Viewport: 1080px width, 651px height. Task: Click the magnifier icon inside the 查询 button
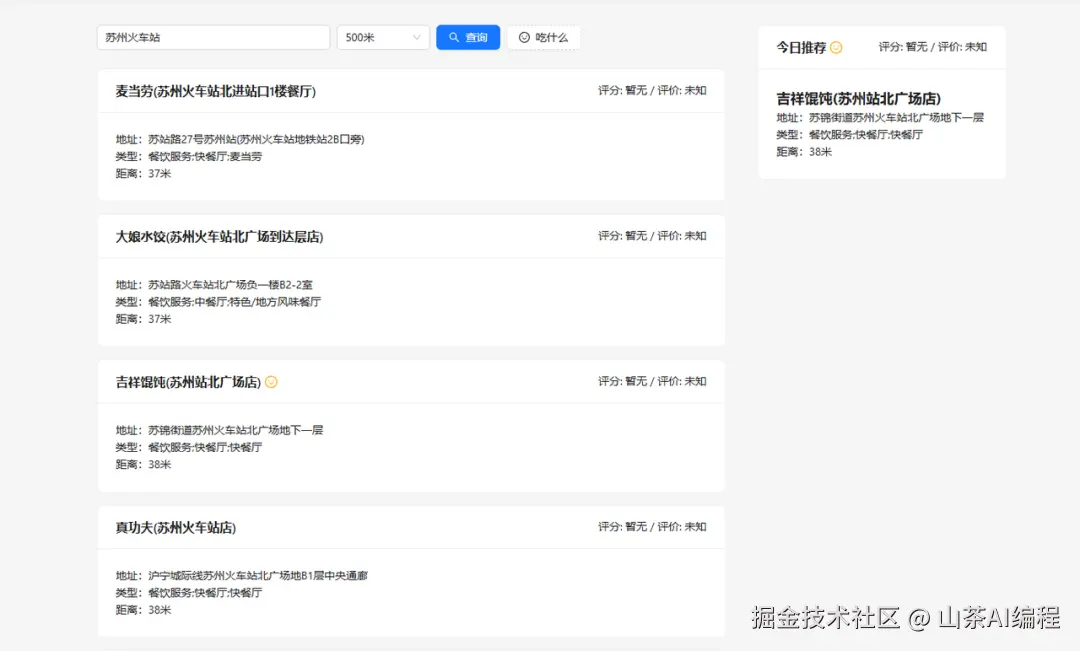454,36
